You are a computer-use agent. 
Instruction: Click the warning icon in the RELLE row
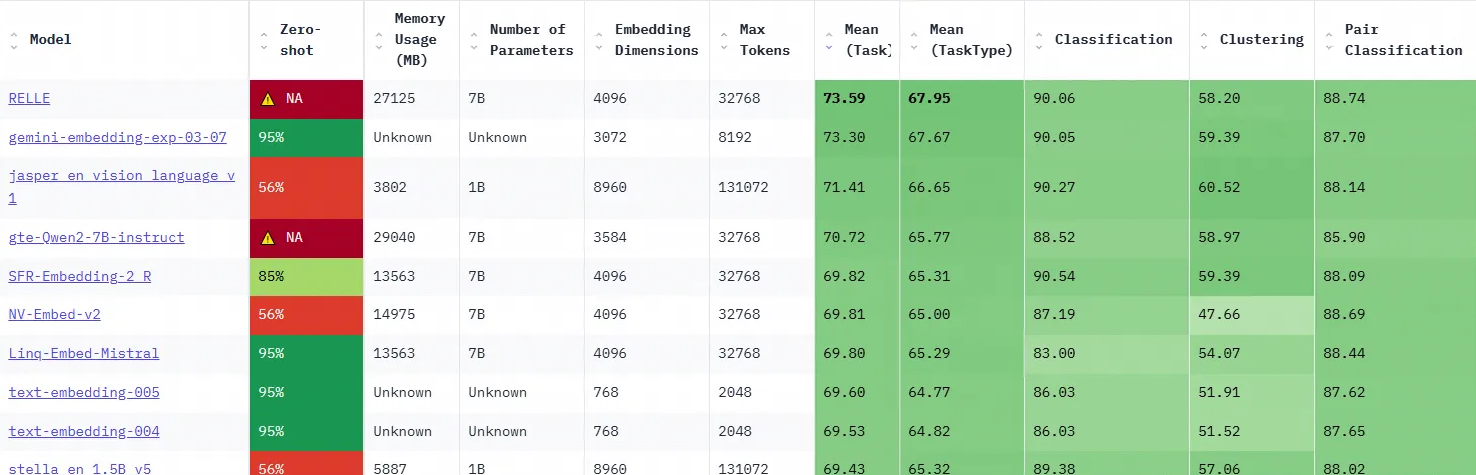268,99
